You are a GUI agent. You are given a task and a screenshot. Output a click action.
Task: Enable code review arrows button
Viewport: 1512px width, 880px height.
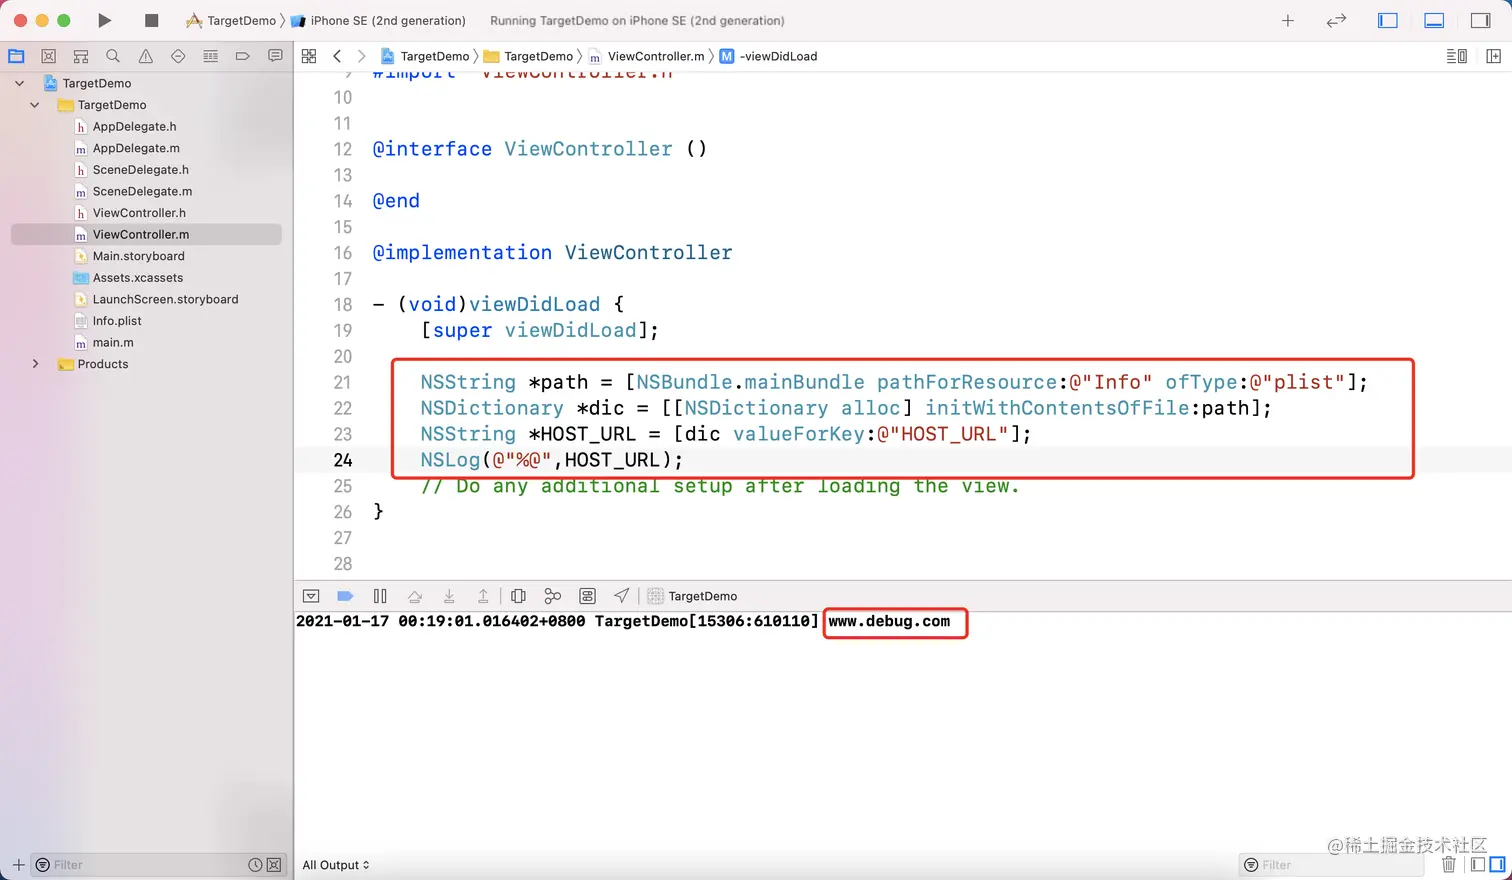coord(1336,20)
